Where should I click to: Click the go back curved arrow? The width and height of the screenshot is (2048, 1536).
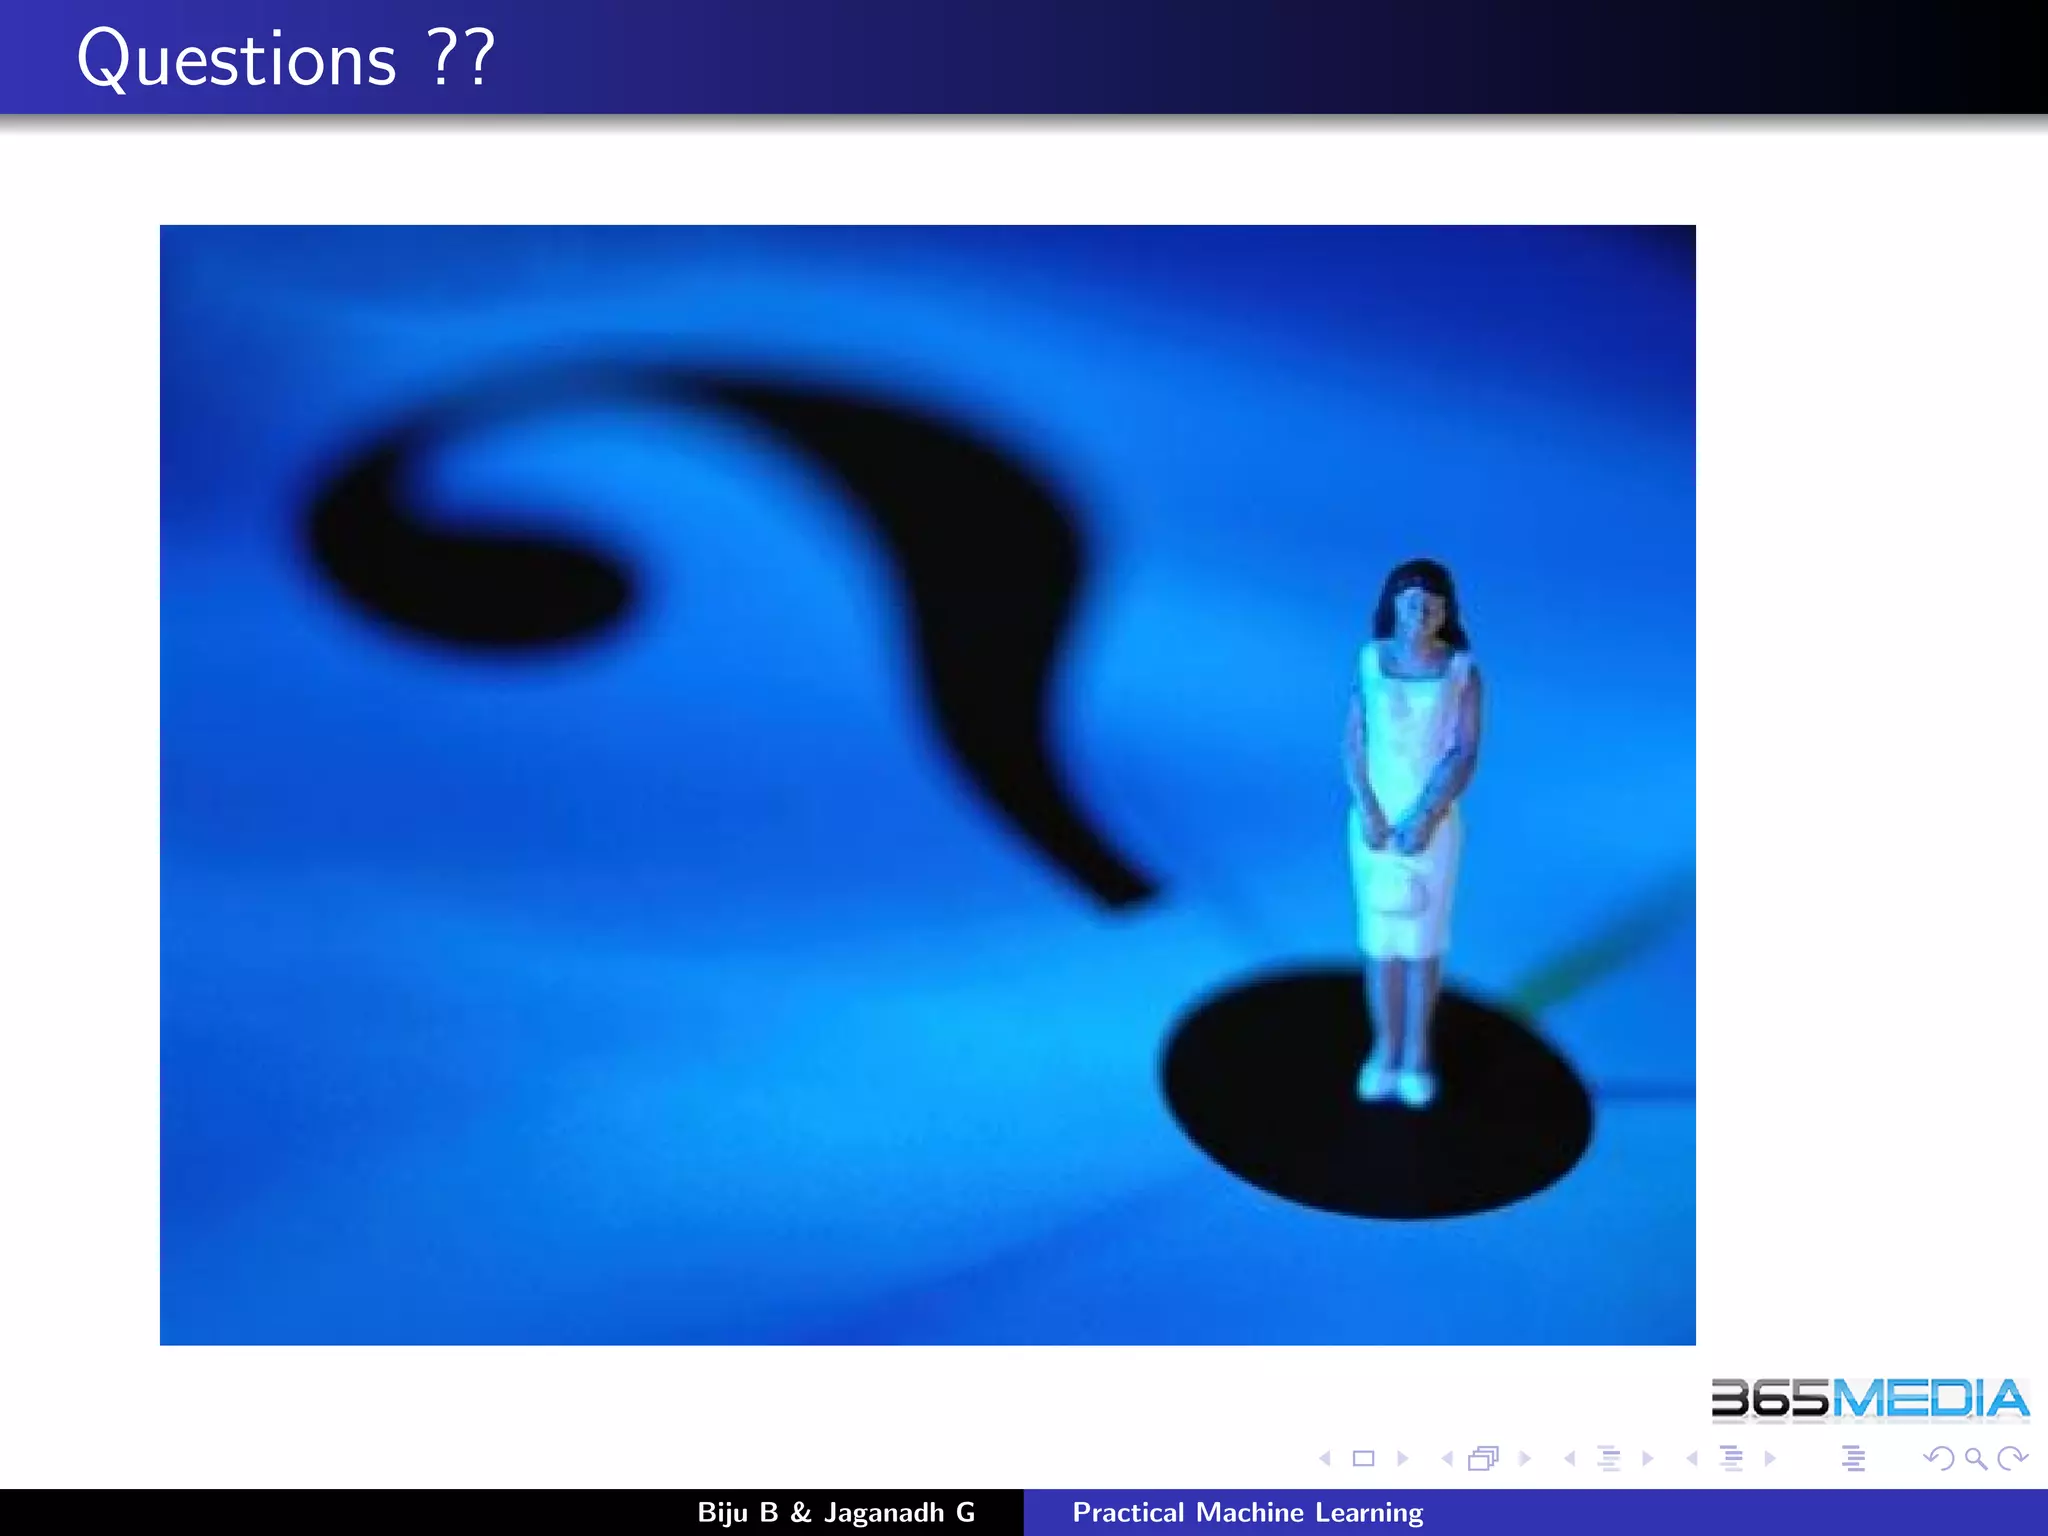point(1938,1459)
